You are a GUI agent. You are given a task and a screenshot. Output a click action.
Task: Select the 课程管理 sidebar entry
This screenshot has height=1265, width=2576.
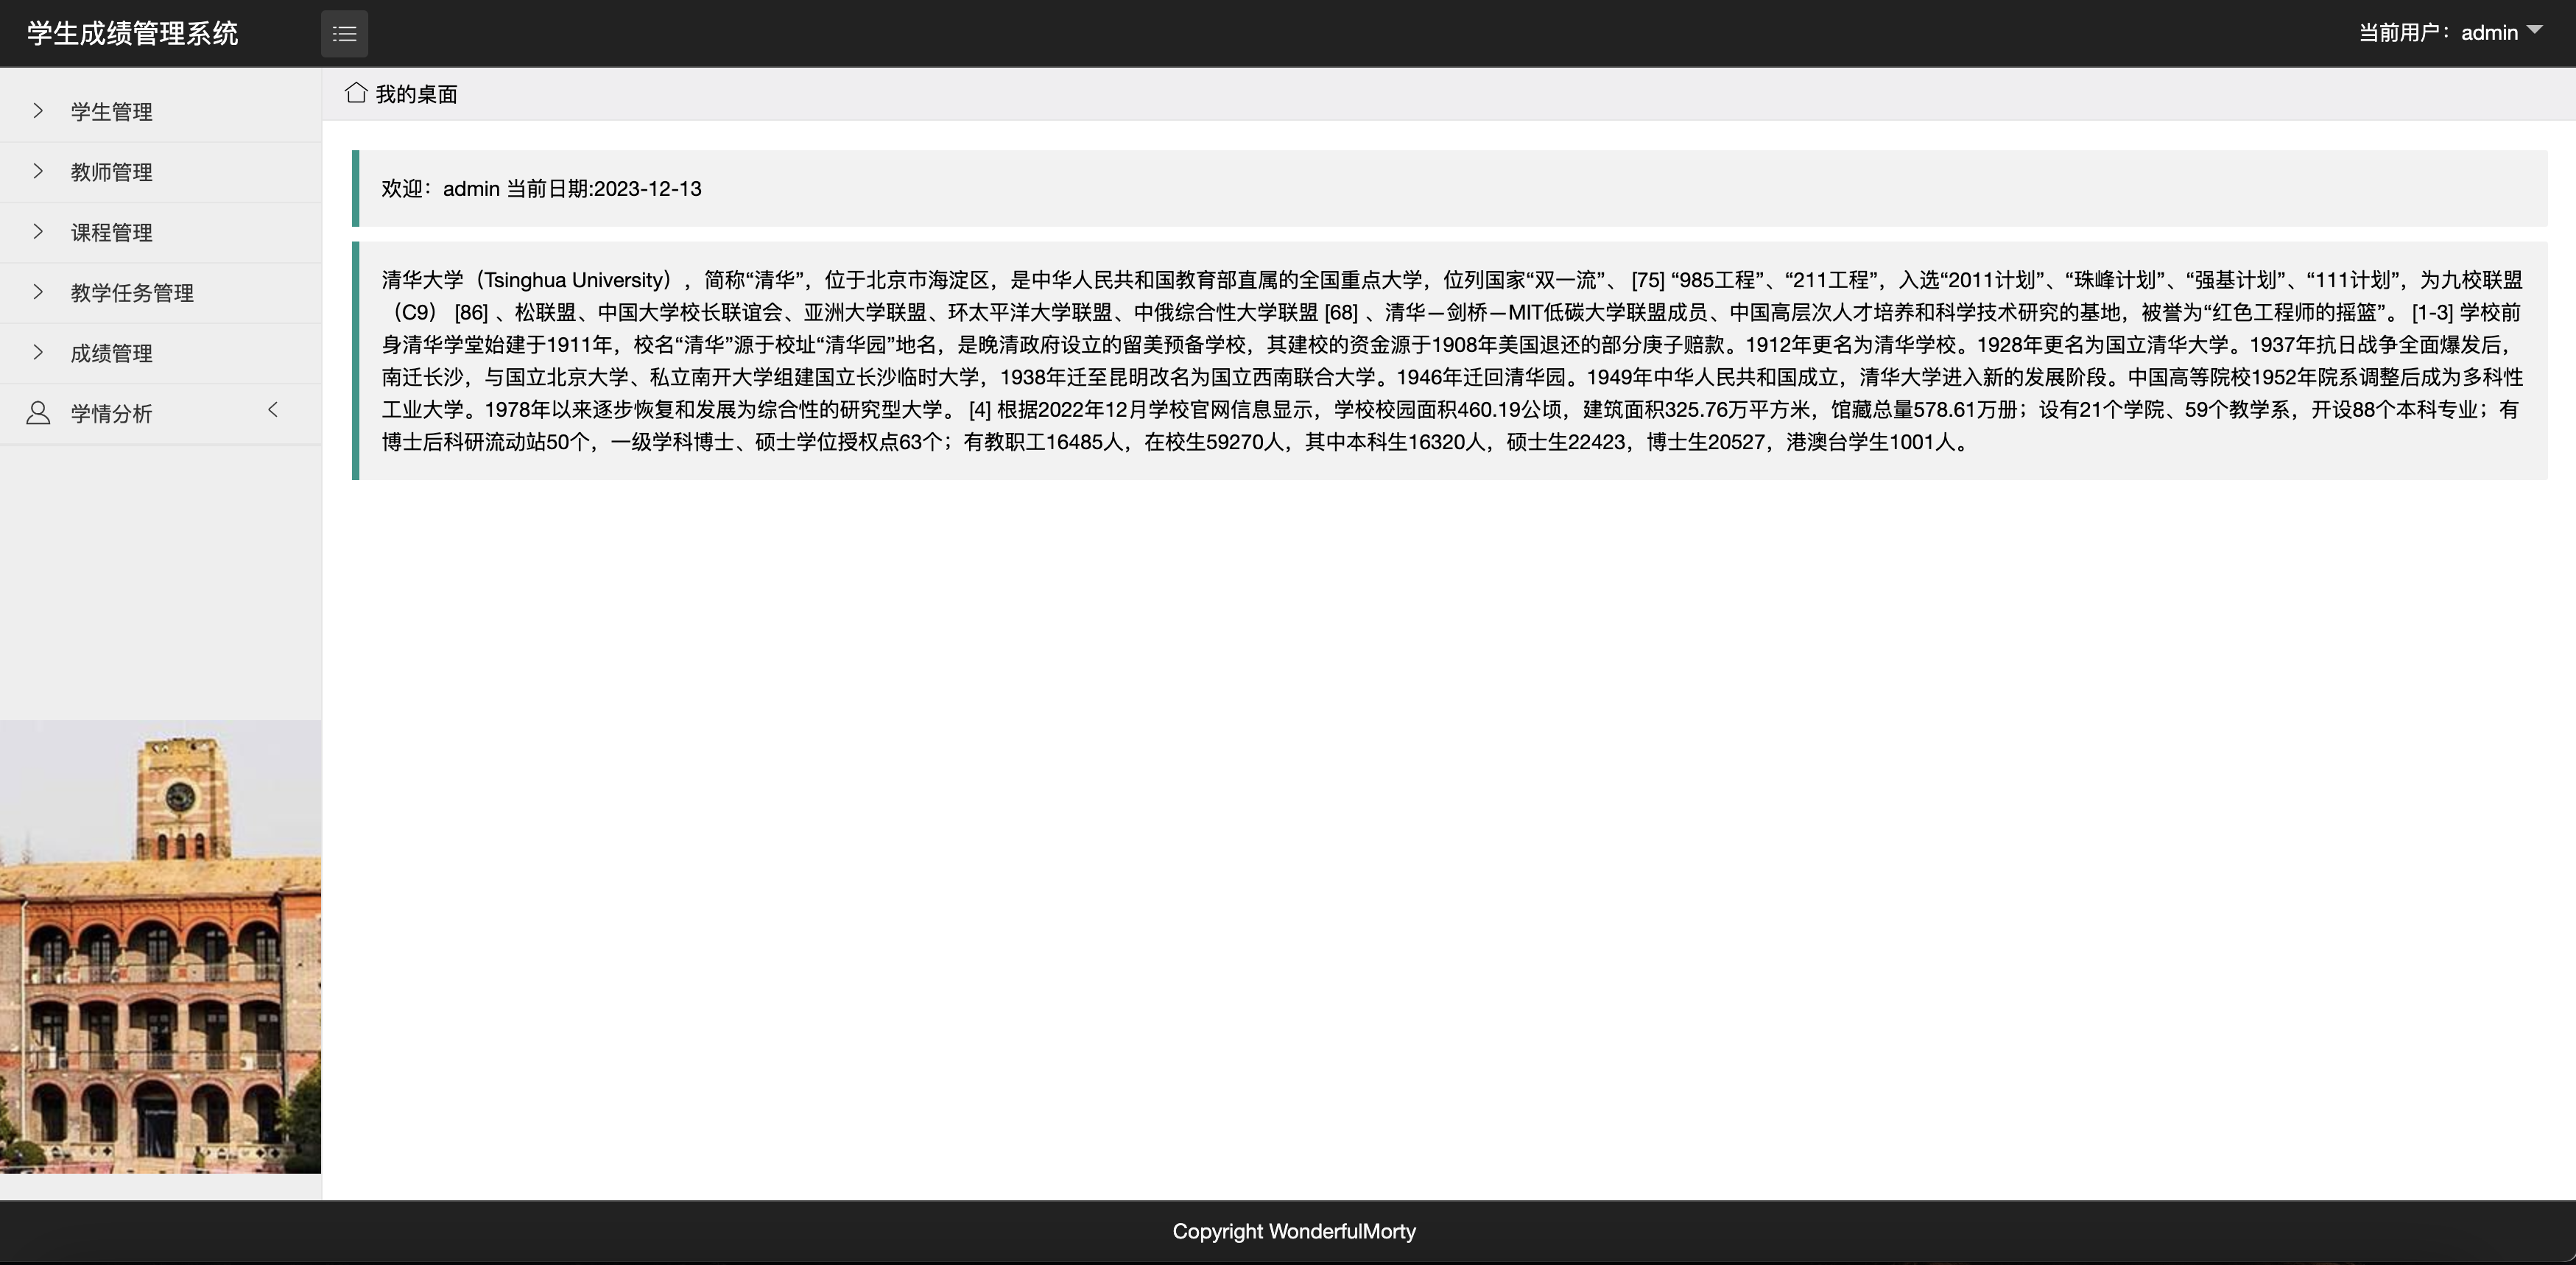click(112, 233)
